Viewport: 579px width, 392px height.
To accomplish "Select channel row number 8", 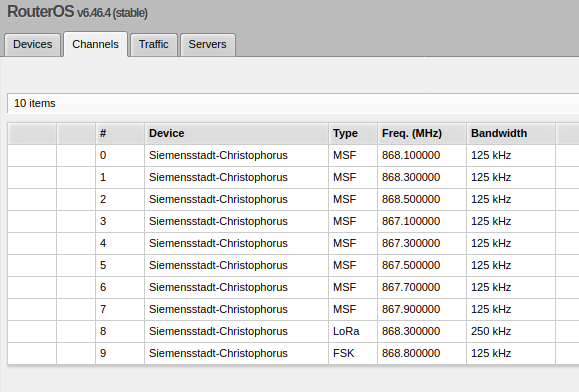I will (293, 331).
